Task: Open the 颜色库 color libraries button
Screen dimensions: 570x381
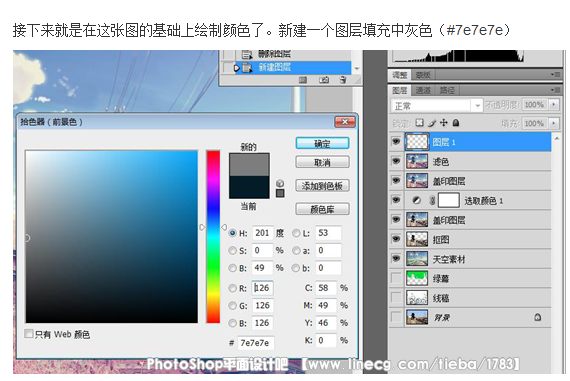Action: coord(322,209)
